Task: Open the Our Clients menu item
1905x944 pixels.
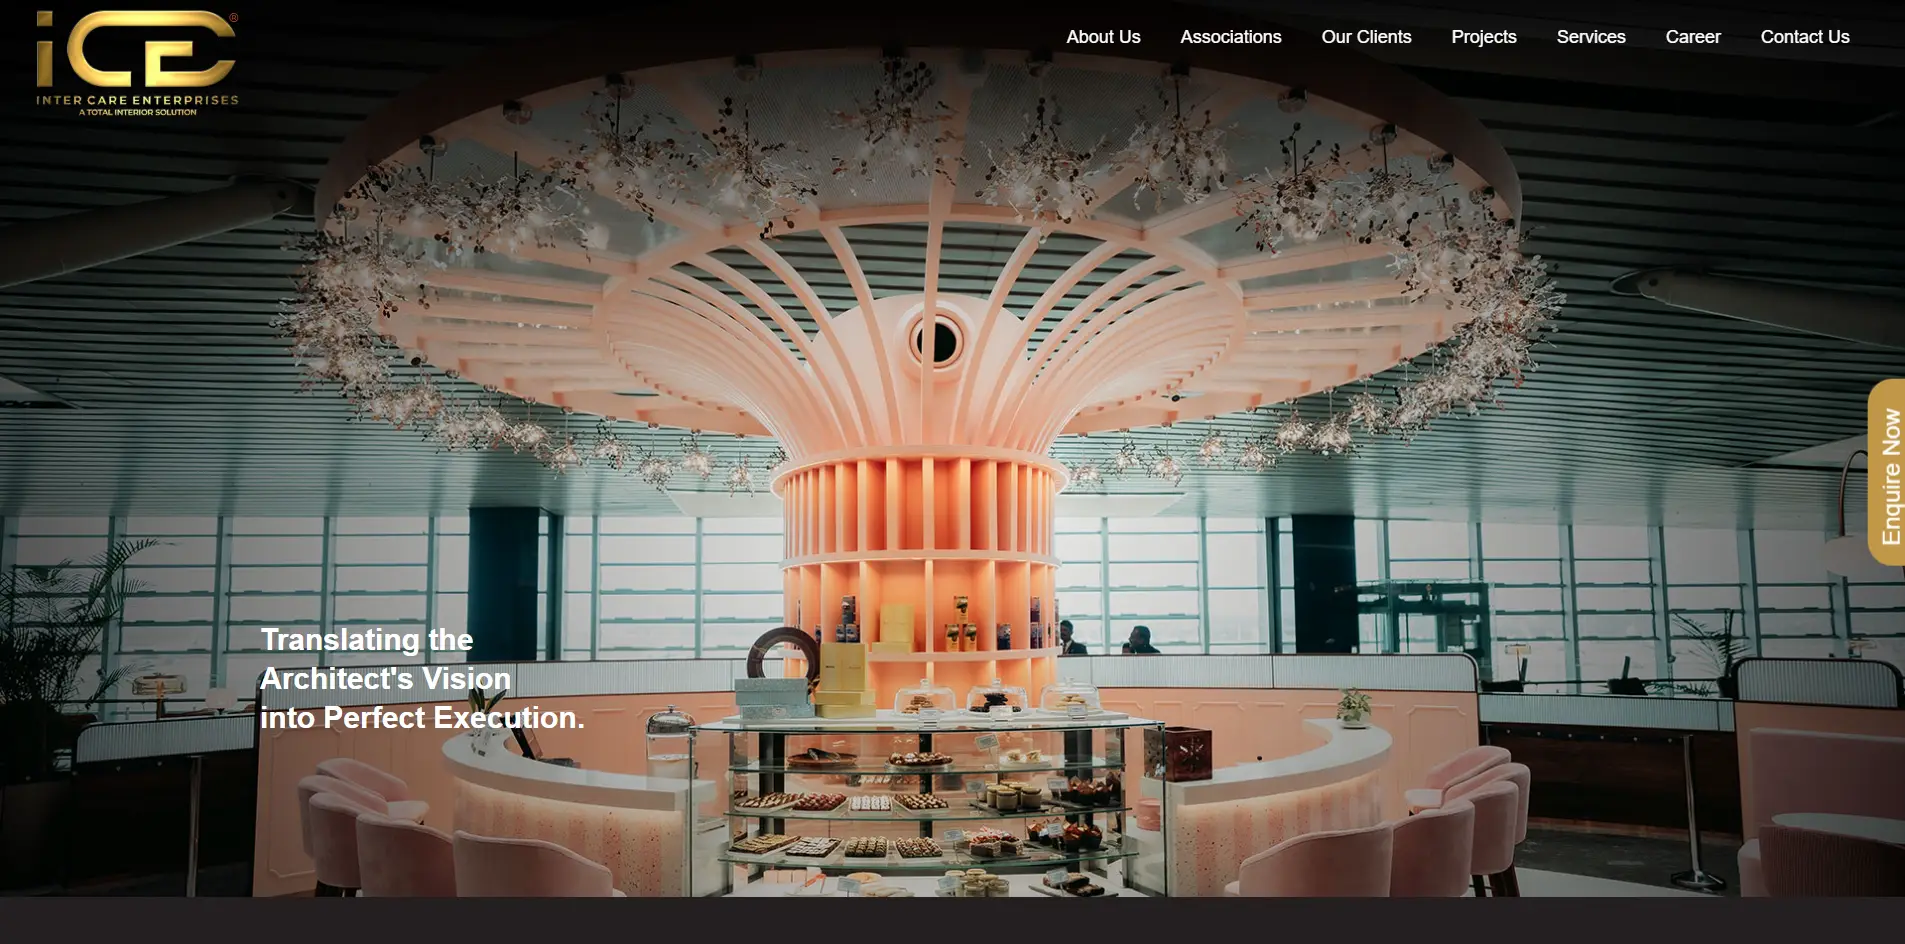Action: click(1366, 37)
